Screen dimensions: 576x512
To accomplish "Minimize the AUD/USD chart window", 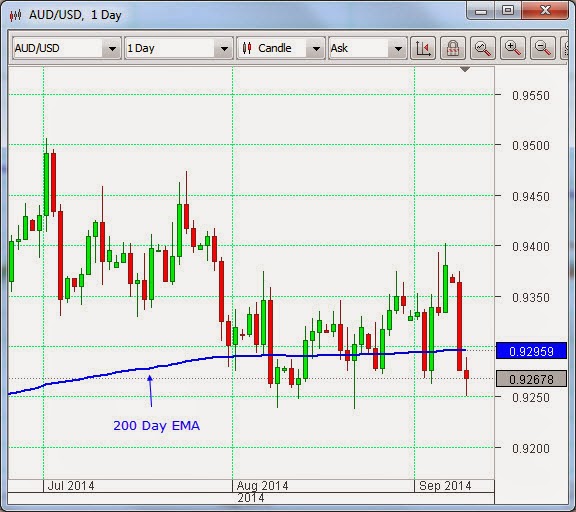I will 481,11.
